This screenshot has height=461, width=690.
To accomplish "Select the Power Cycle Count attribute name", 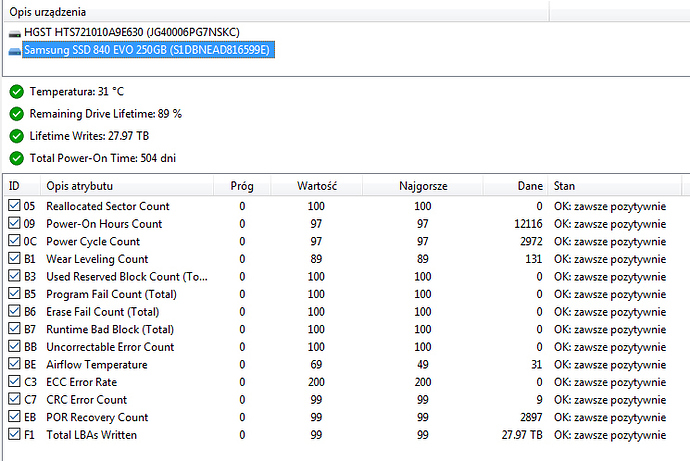I will pos(93,241).
